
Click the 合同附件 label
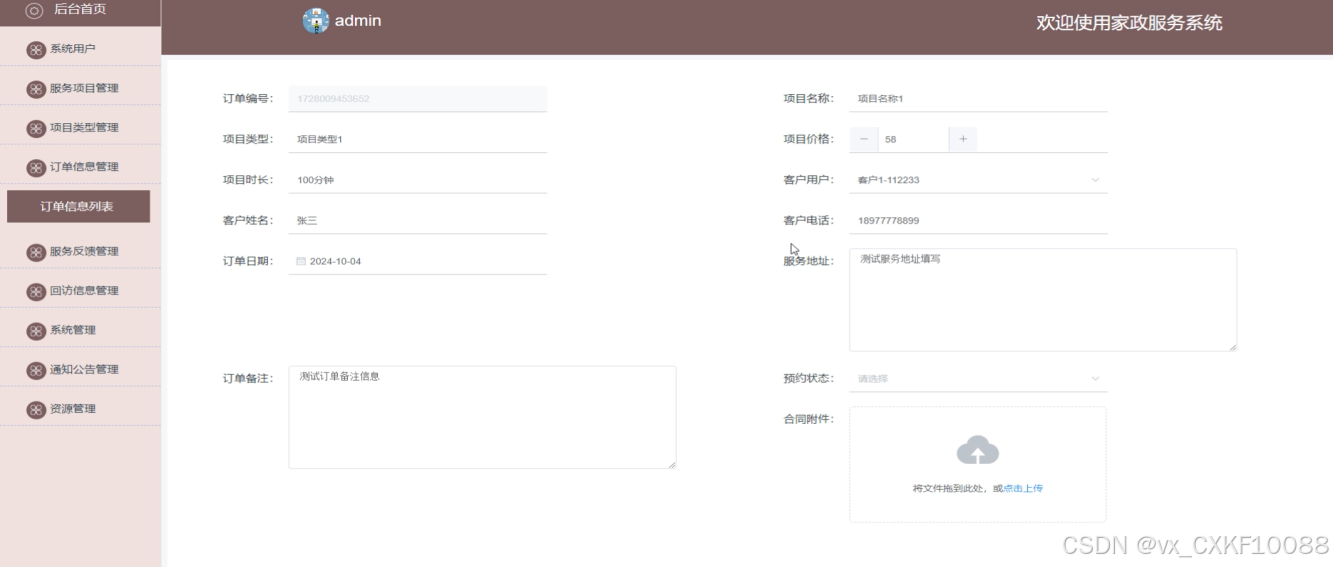808,419
